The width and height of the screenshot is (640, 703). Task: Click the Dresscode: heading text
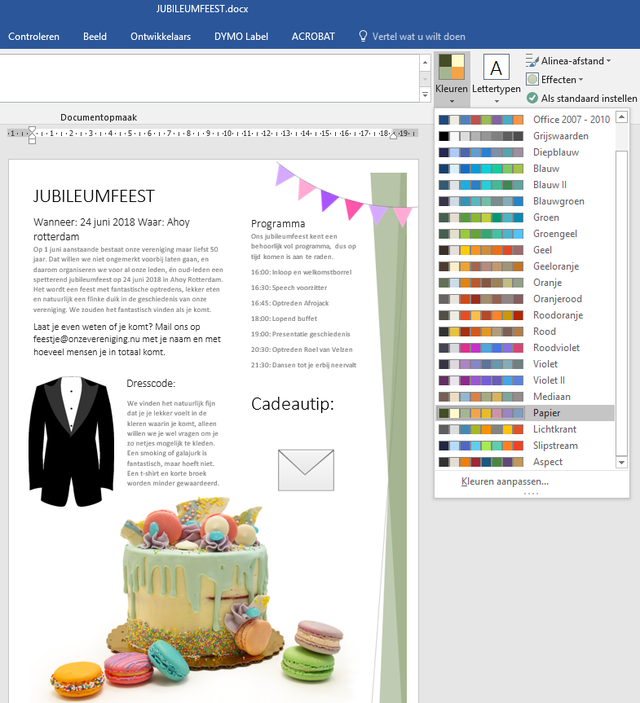151,383
